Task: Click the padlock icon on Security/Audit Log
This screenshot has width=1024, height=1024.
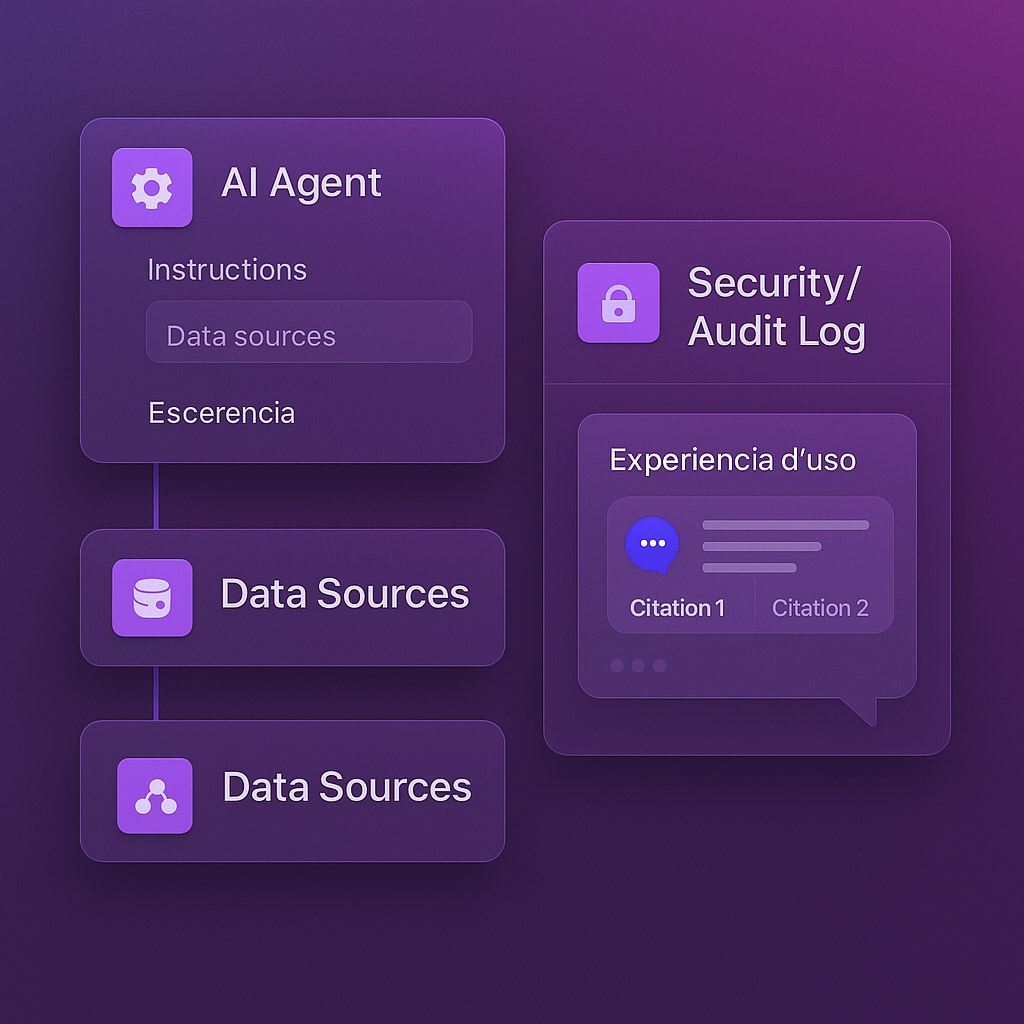Action: pyautogui.click(x=618, y=303)
